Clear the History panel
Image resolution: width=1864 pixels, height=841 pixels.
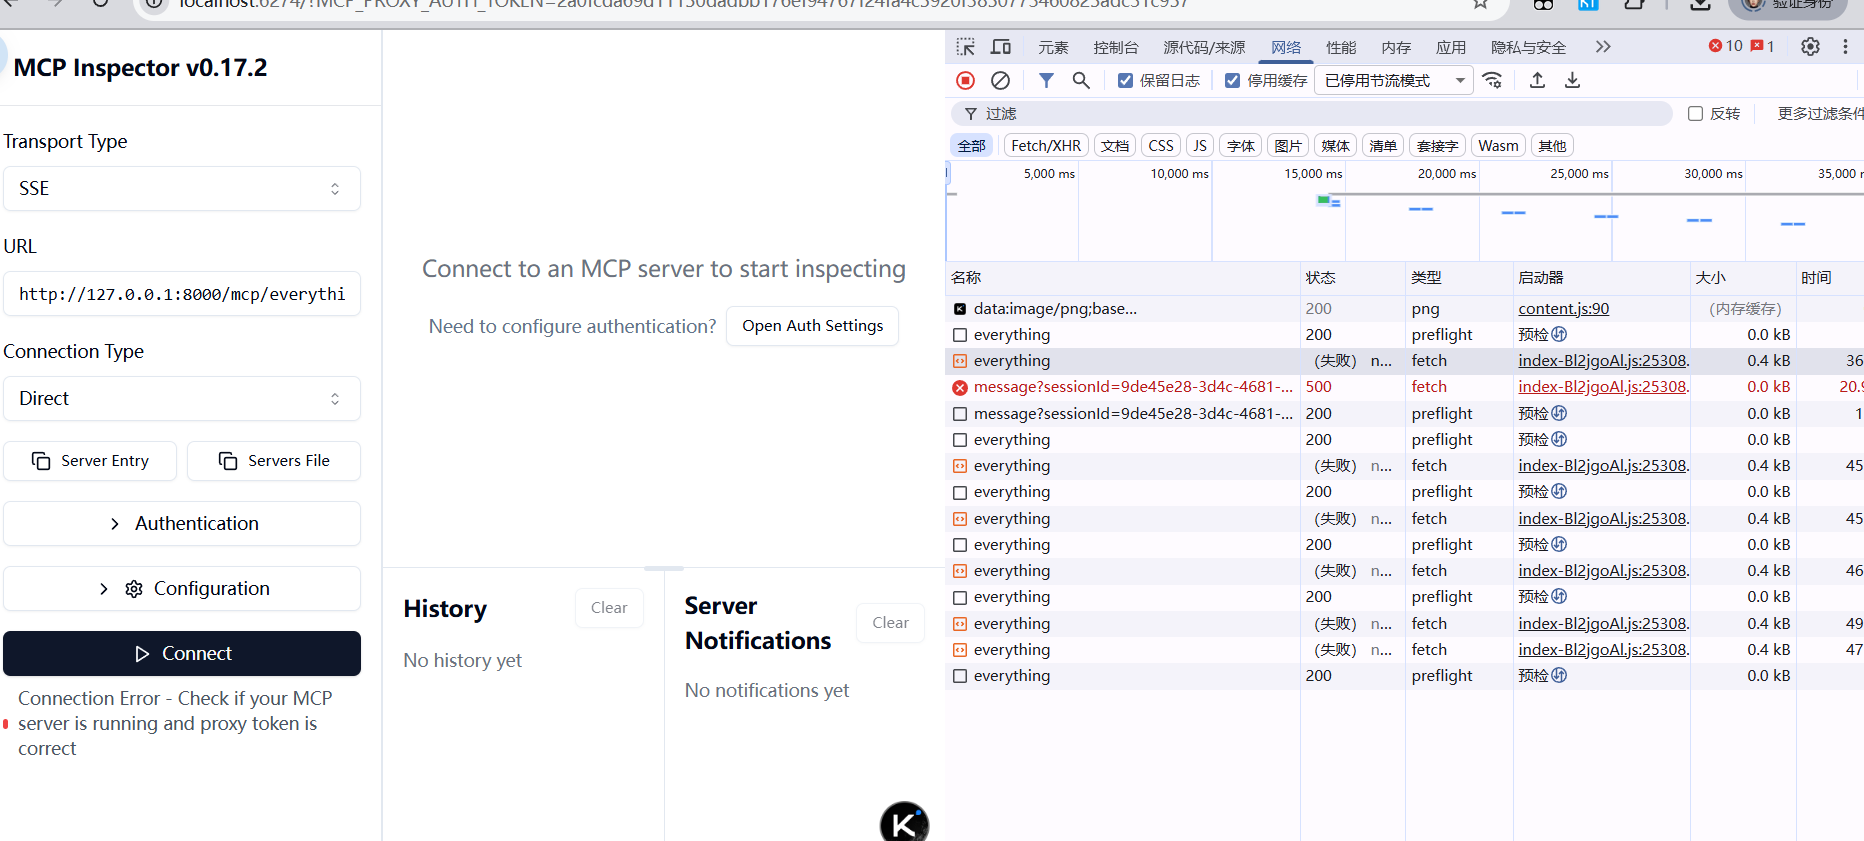click(x=609, y=608)
